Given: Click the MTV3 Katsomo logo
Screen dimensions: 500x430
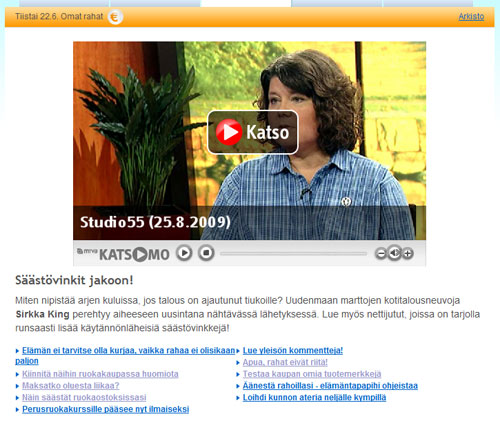Looking at the screenshot, I should click(x=123, y=254).
